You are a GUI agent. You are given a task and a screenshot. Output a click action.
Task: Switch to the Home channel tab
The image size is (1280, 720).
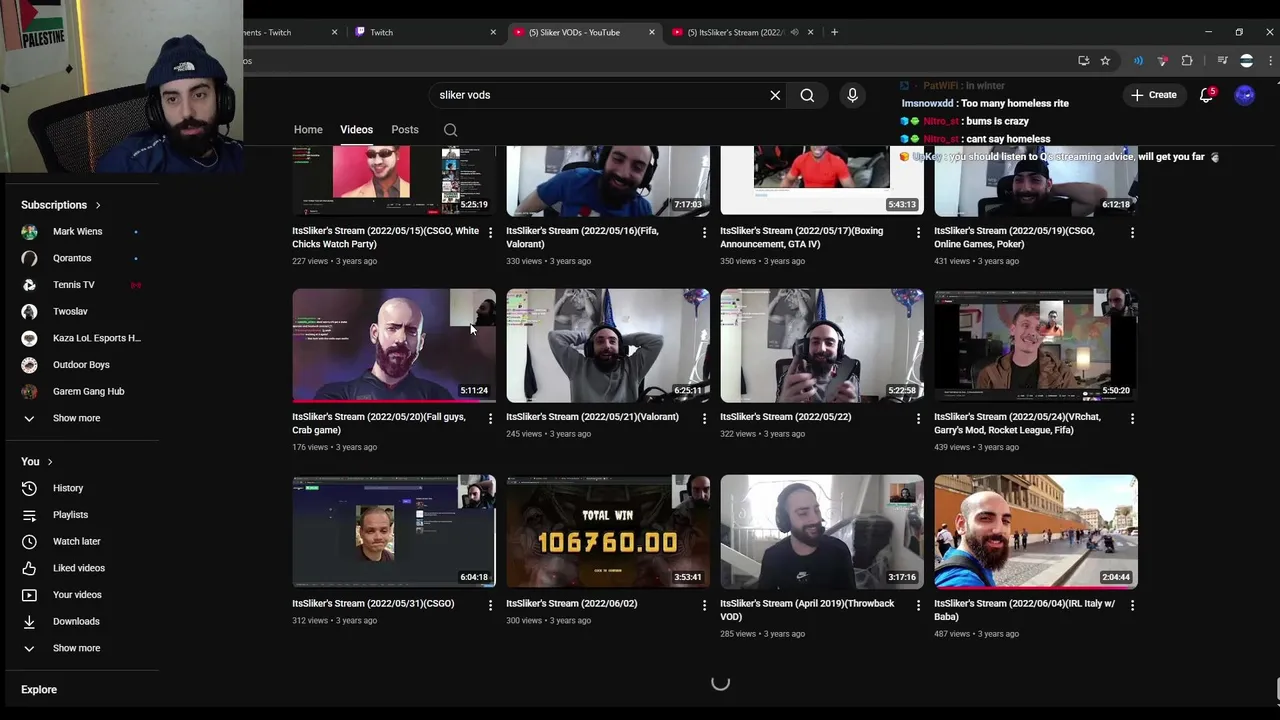pos(308,130)
